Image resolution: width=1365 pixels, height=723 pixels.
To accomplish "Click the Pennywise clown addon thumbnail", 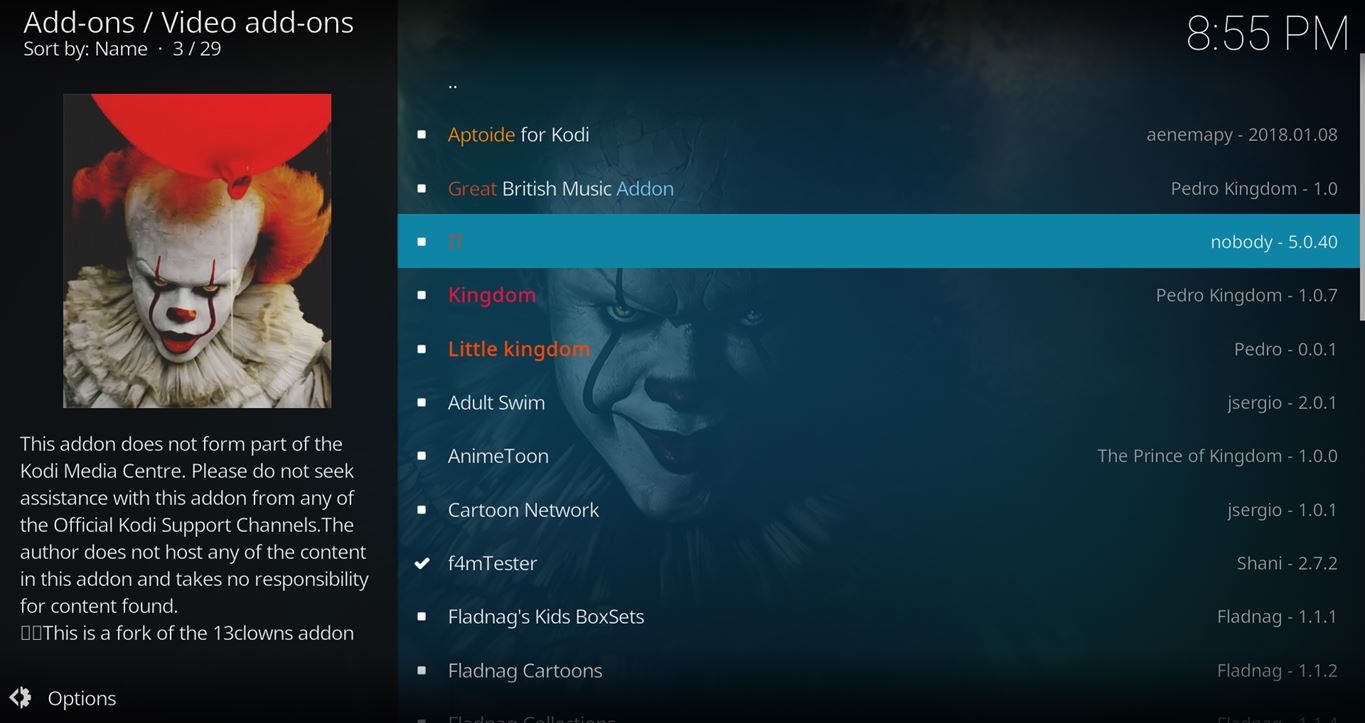I will [197, 251].
